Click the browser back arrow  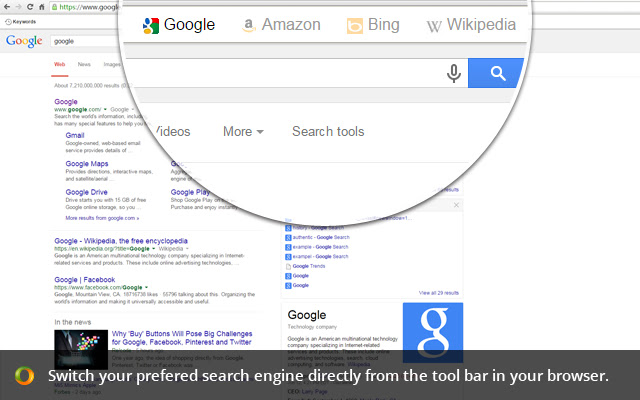click(6, 6)
